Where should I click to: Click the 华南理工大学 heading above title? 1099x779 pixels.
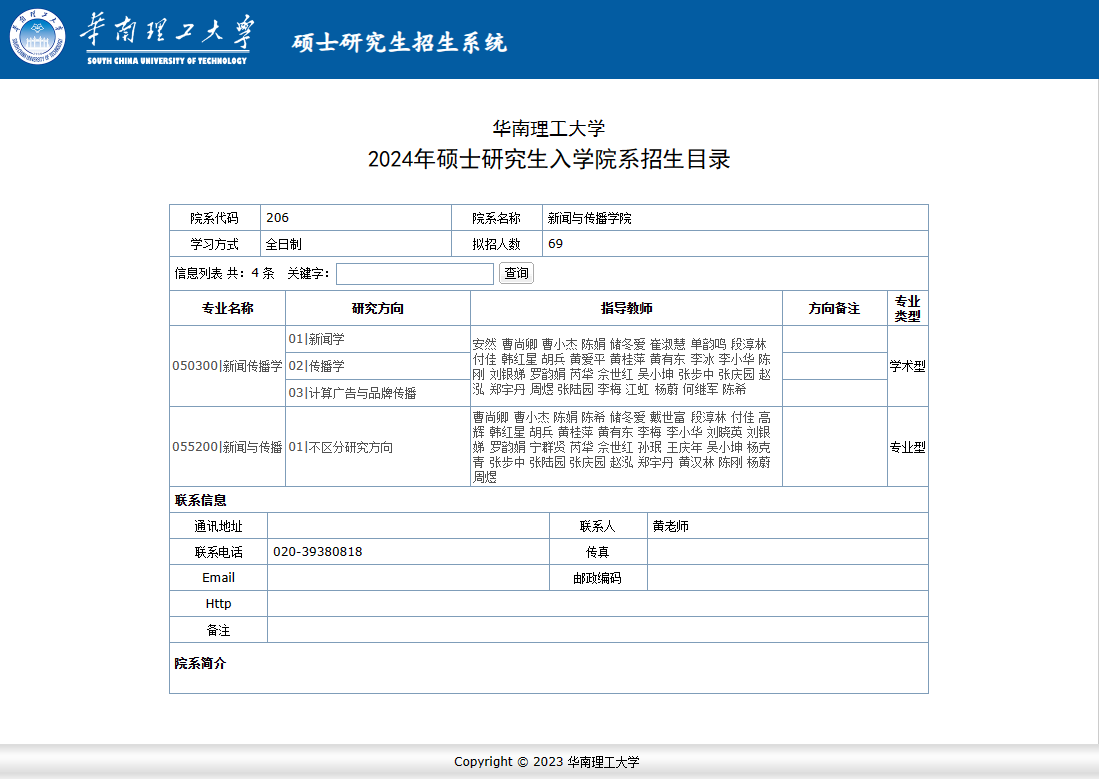[549, 128]
